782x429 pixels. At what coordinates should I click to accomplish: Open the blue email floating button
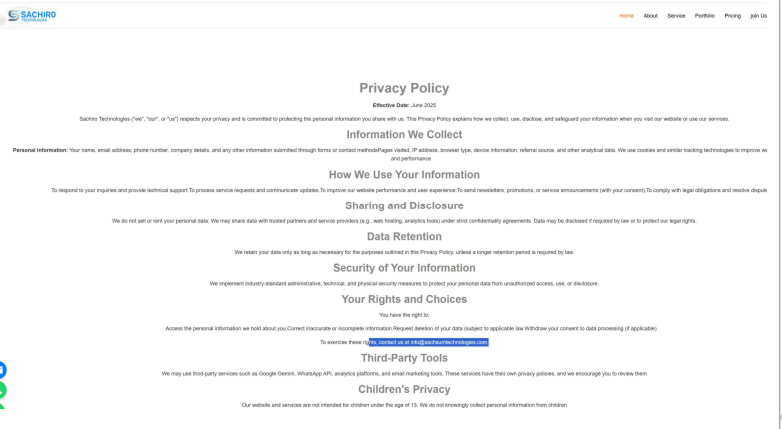tap(2, 370)
